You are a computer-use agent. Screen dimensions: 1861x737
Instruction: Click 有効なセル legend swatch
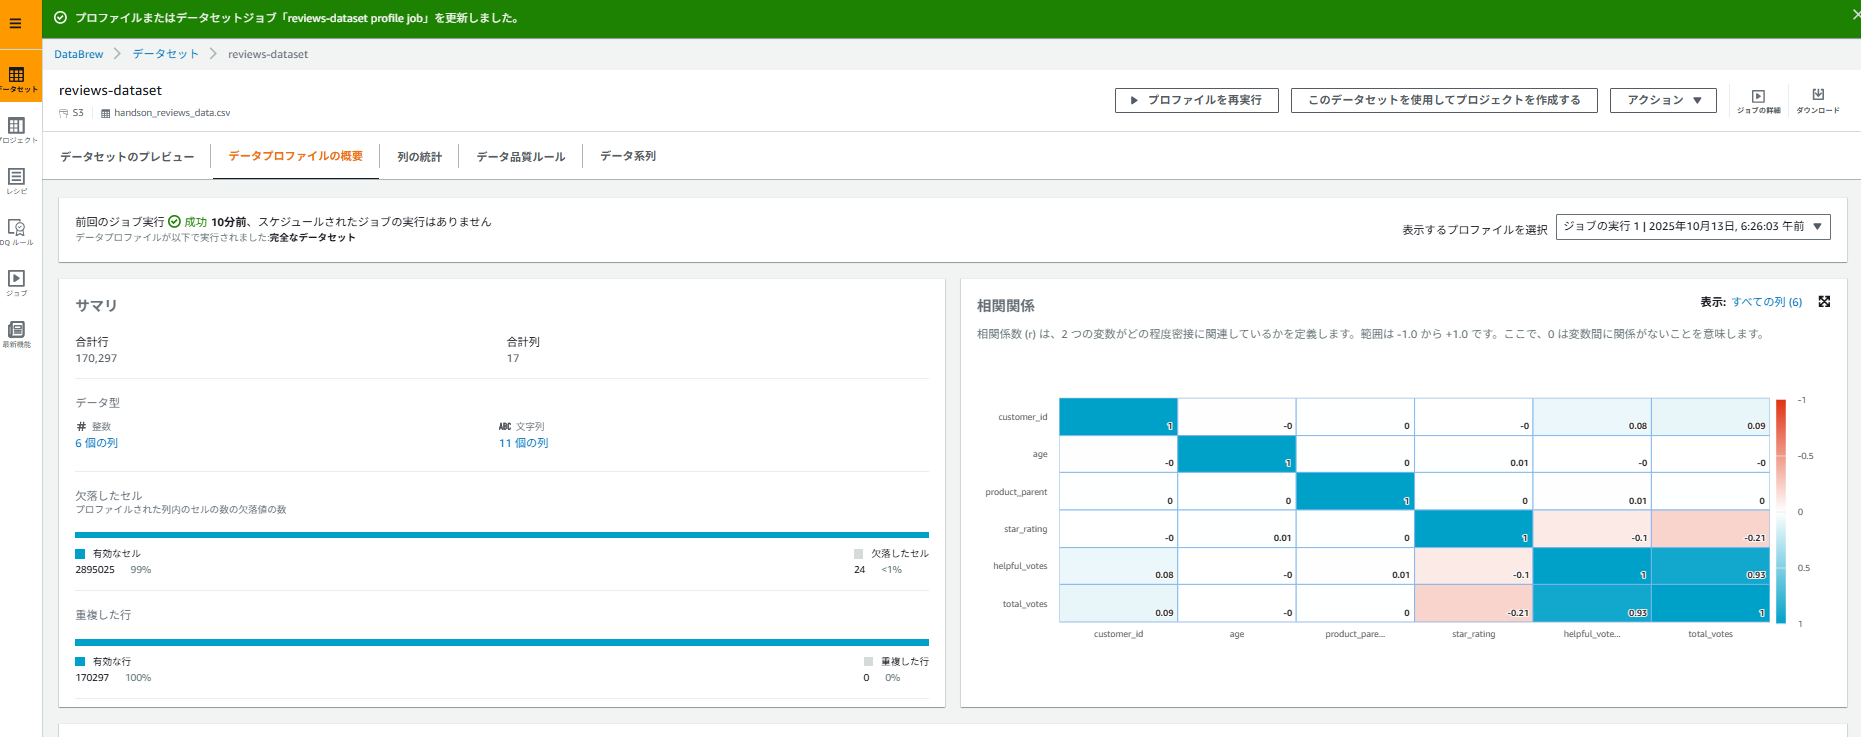coord(80,554)
